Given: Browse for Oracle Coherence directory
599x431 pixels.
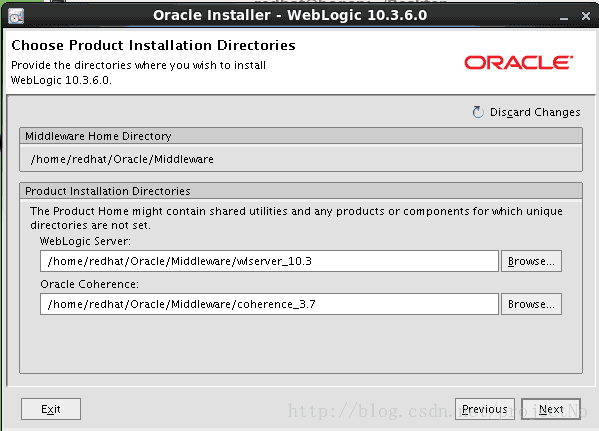Looking at the screenshot, I should [531, 304].
